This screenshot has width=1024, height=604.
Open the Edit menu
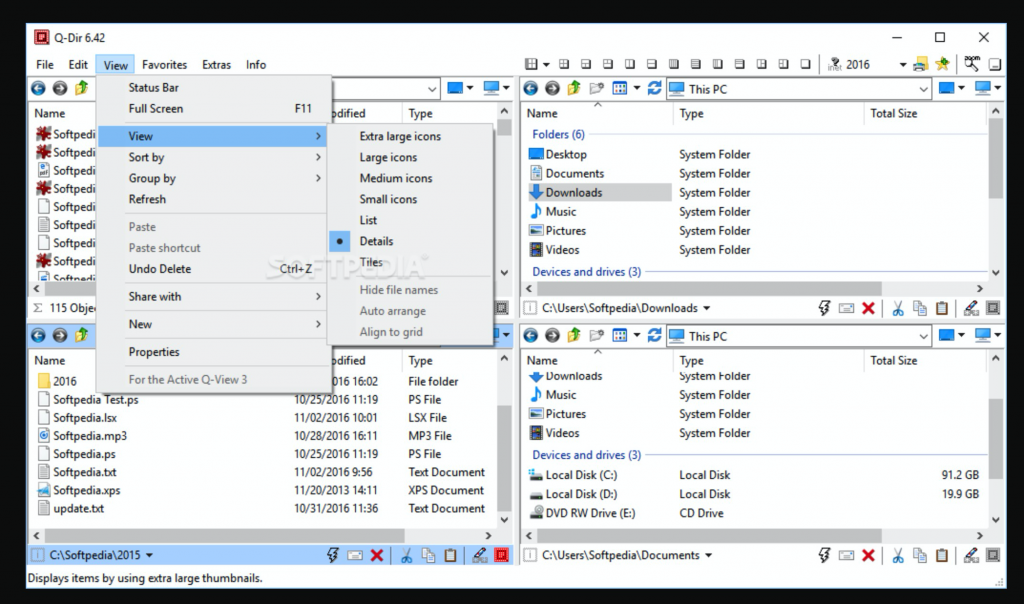pyautogui.click(x=78, y=64)
